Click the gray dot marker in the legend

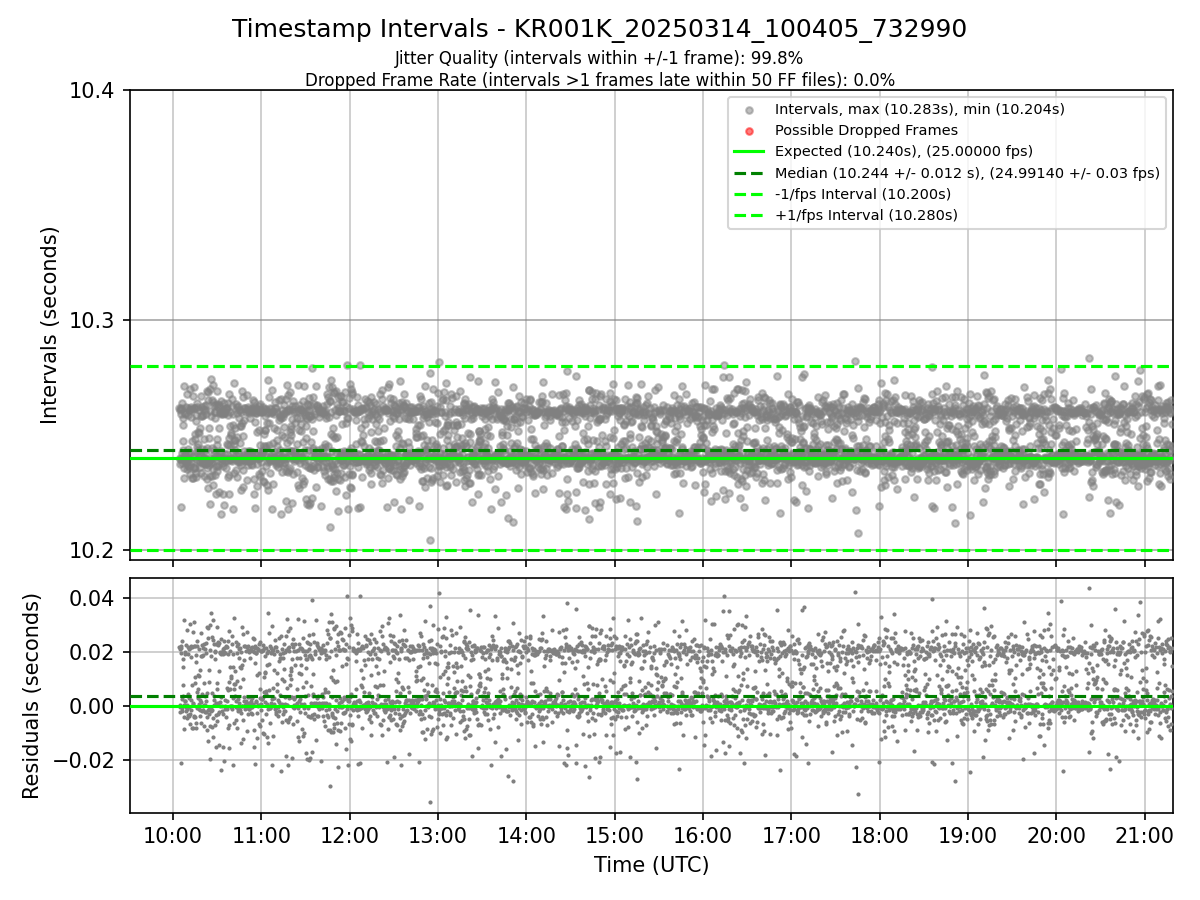749,110
